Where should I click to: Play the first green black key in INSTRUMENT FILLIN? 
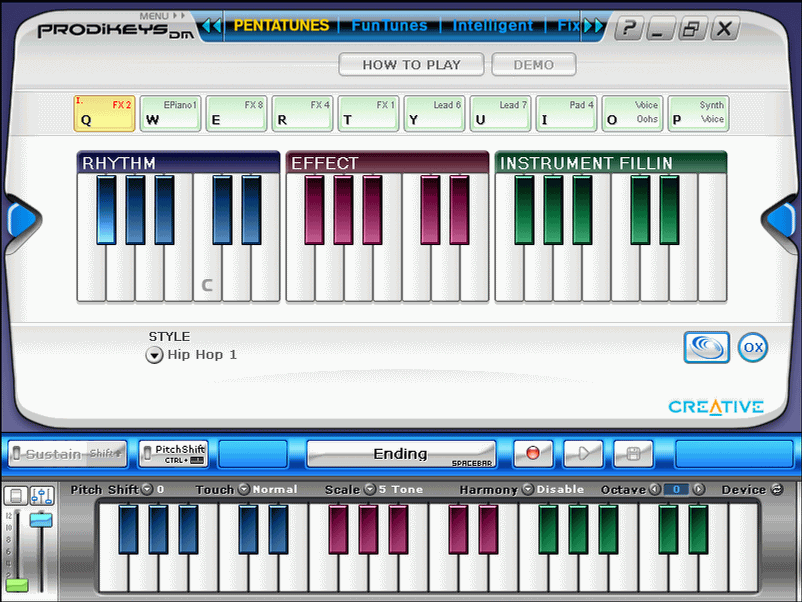[x=524, y=209]
